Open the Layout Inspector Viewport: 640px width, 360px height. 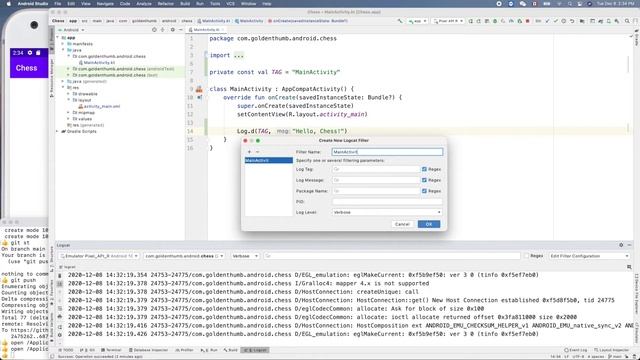611,350
